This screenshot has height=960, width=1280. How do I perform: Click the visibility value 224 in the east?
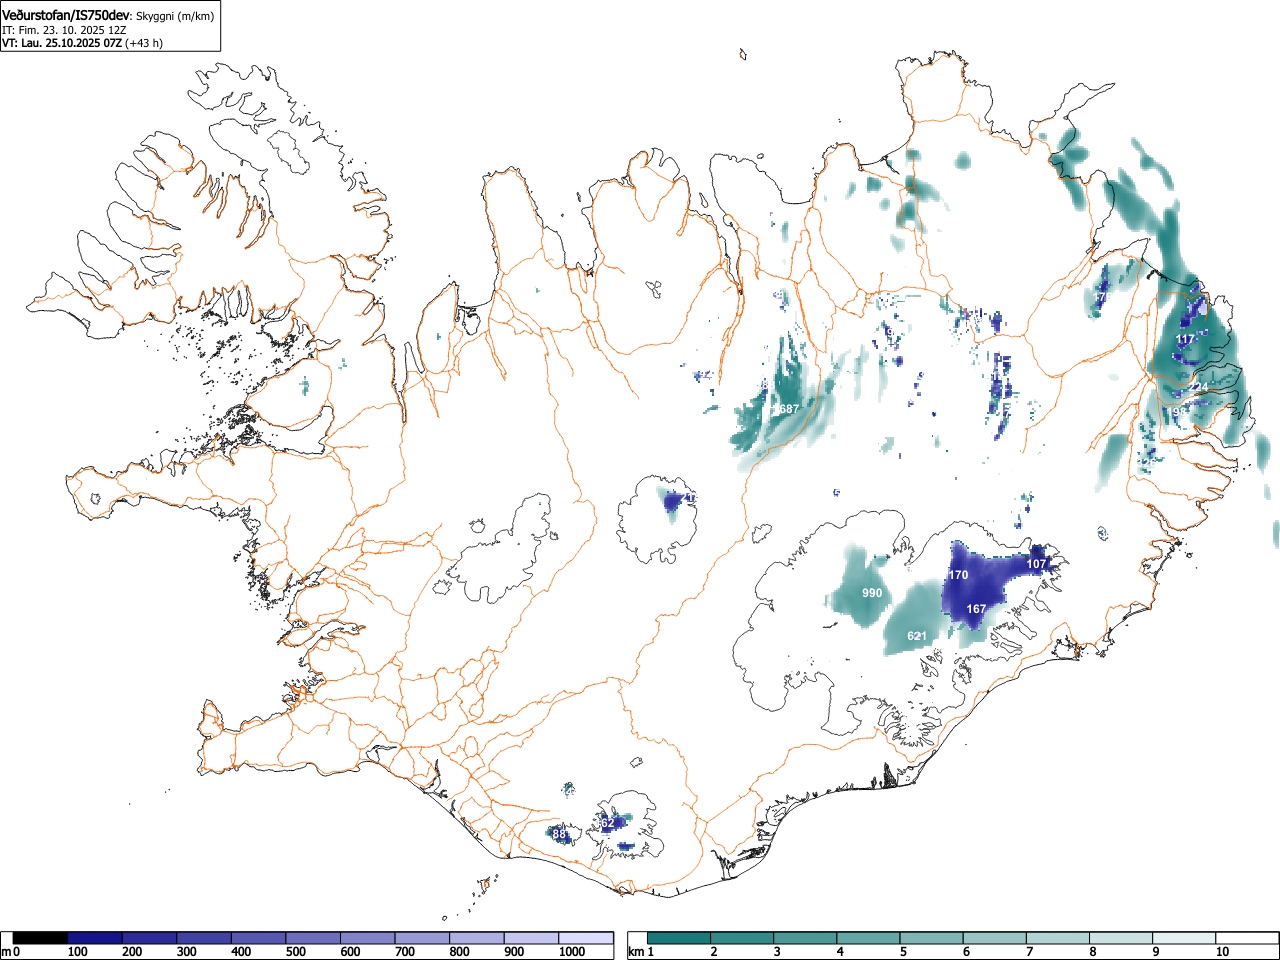[x=1198, y=388]
